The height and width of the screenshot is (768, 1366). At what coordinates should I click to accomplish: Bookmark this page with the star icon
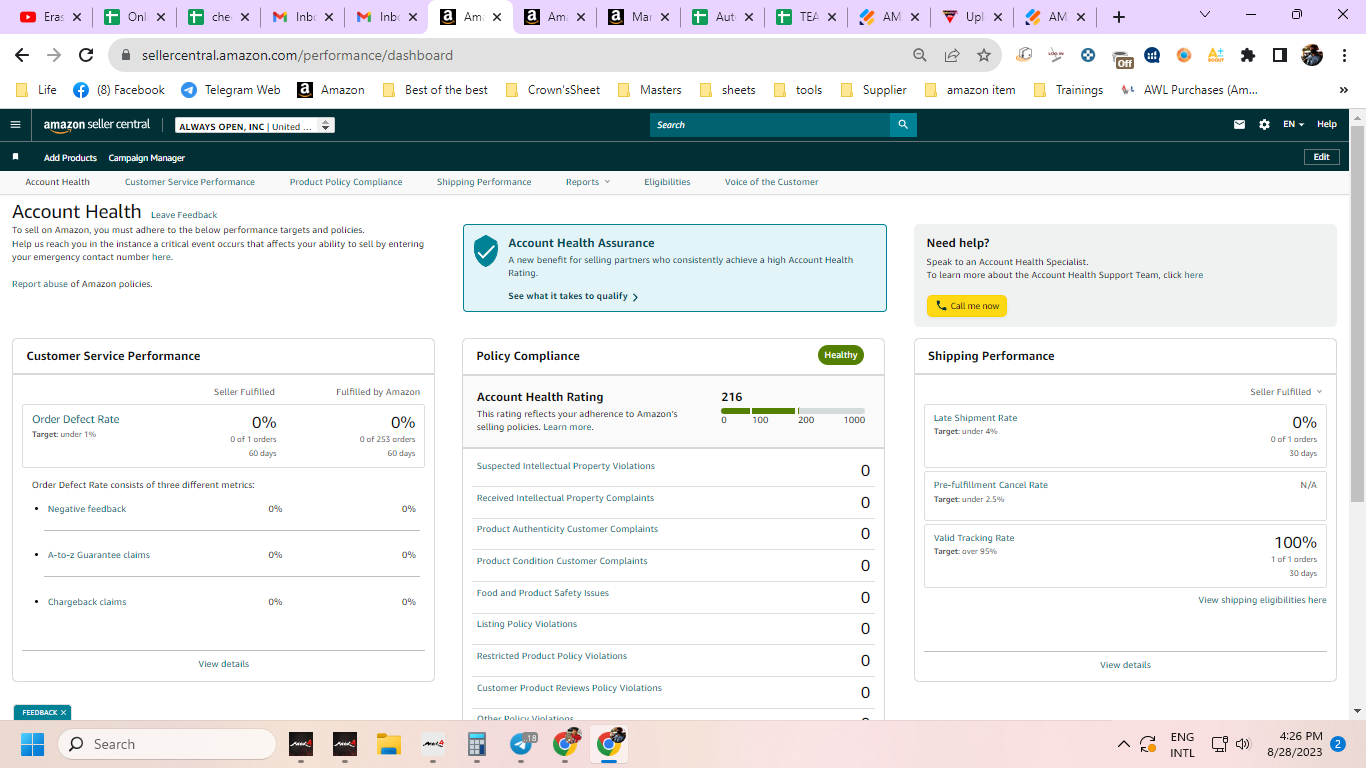point(984,55)
